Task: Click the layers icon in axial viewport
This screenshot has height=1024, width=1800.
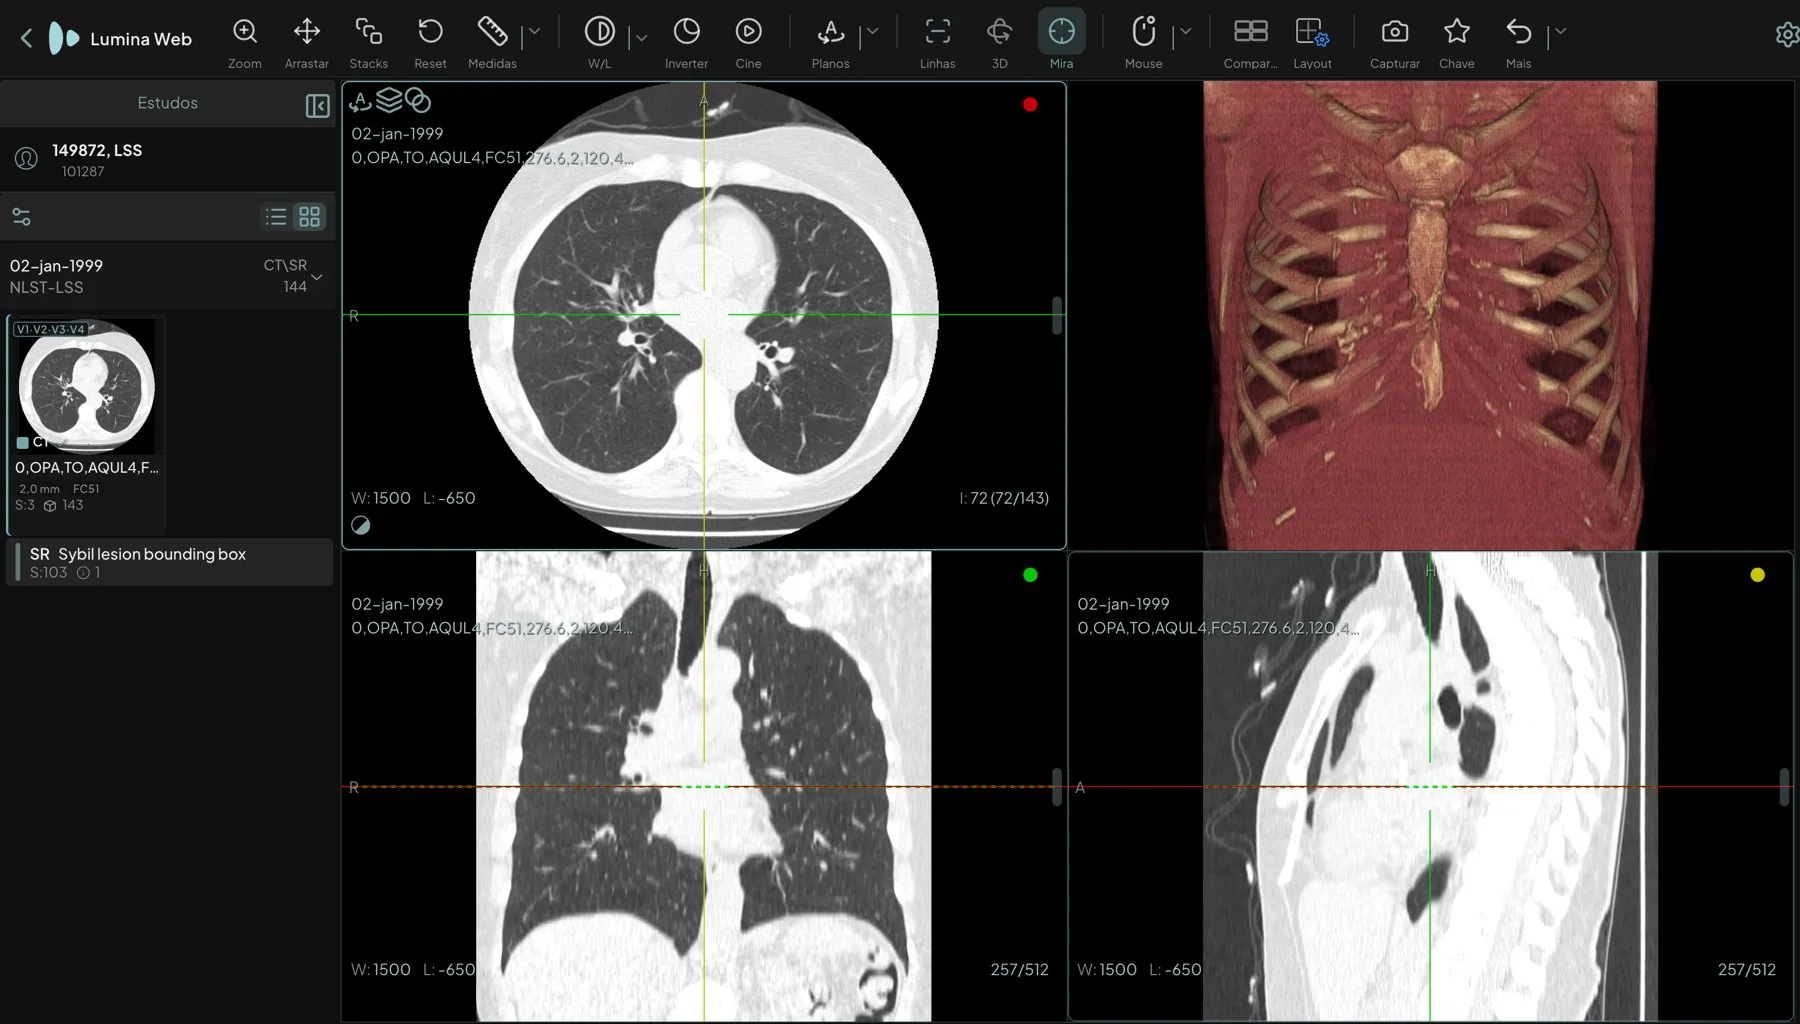Action: tap(389, 100)
